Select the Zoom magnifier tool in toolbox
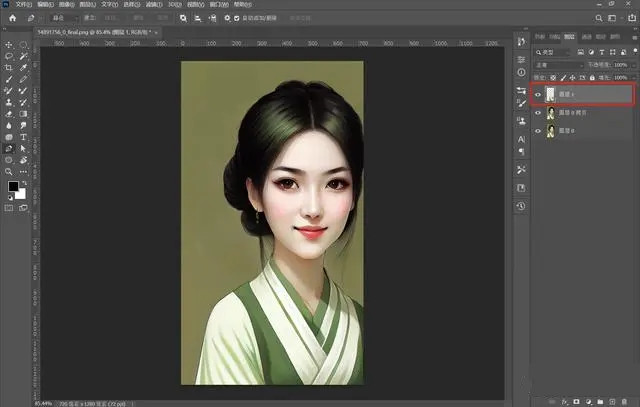640x407 pixels. pyautogui.click(x=9, y=171)
